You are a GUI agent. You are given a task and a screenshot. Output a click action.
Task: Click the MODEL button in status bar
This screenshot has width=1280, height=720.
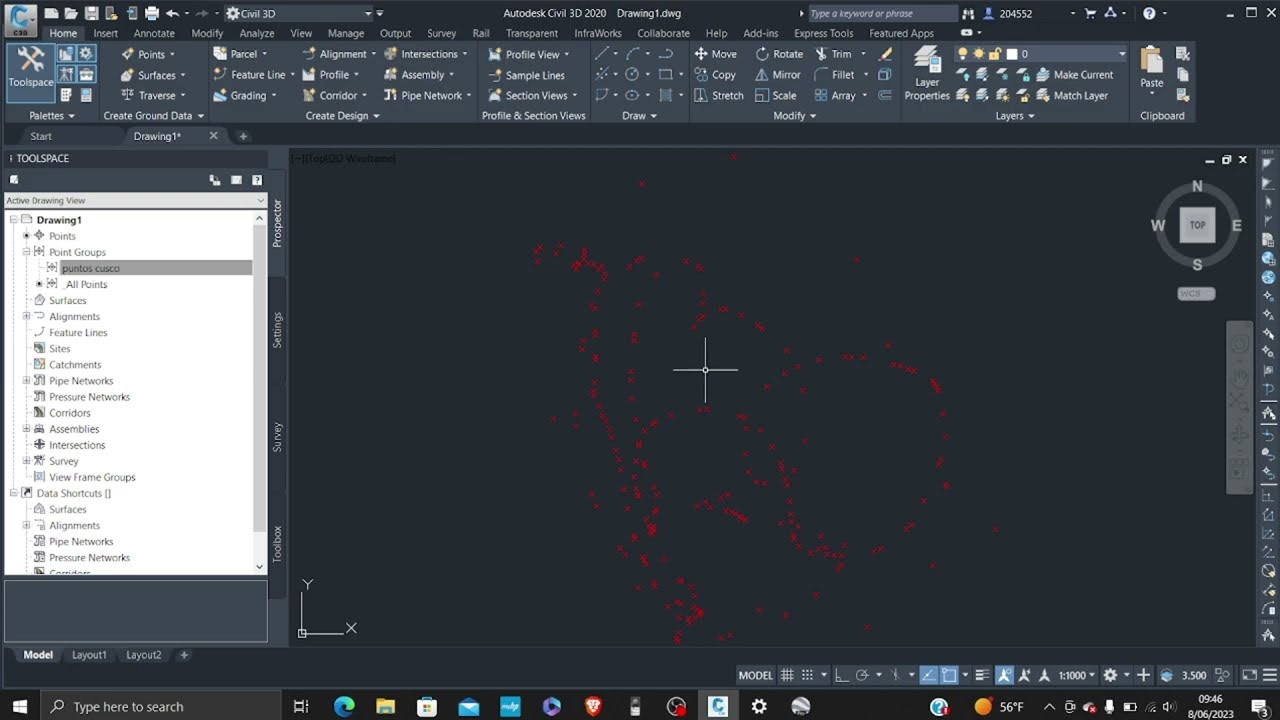click(x=755, y=675)
